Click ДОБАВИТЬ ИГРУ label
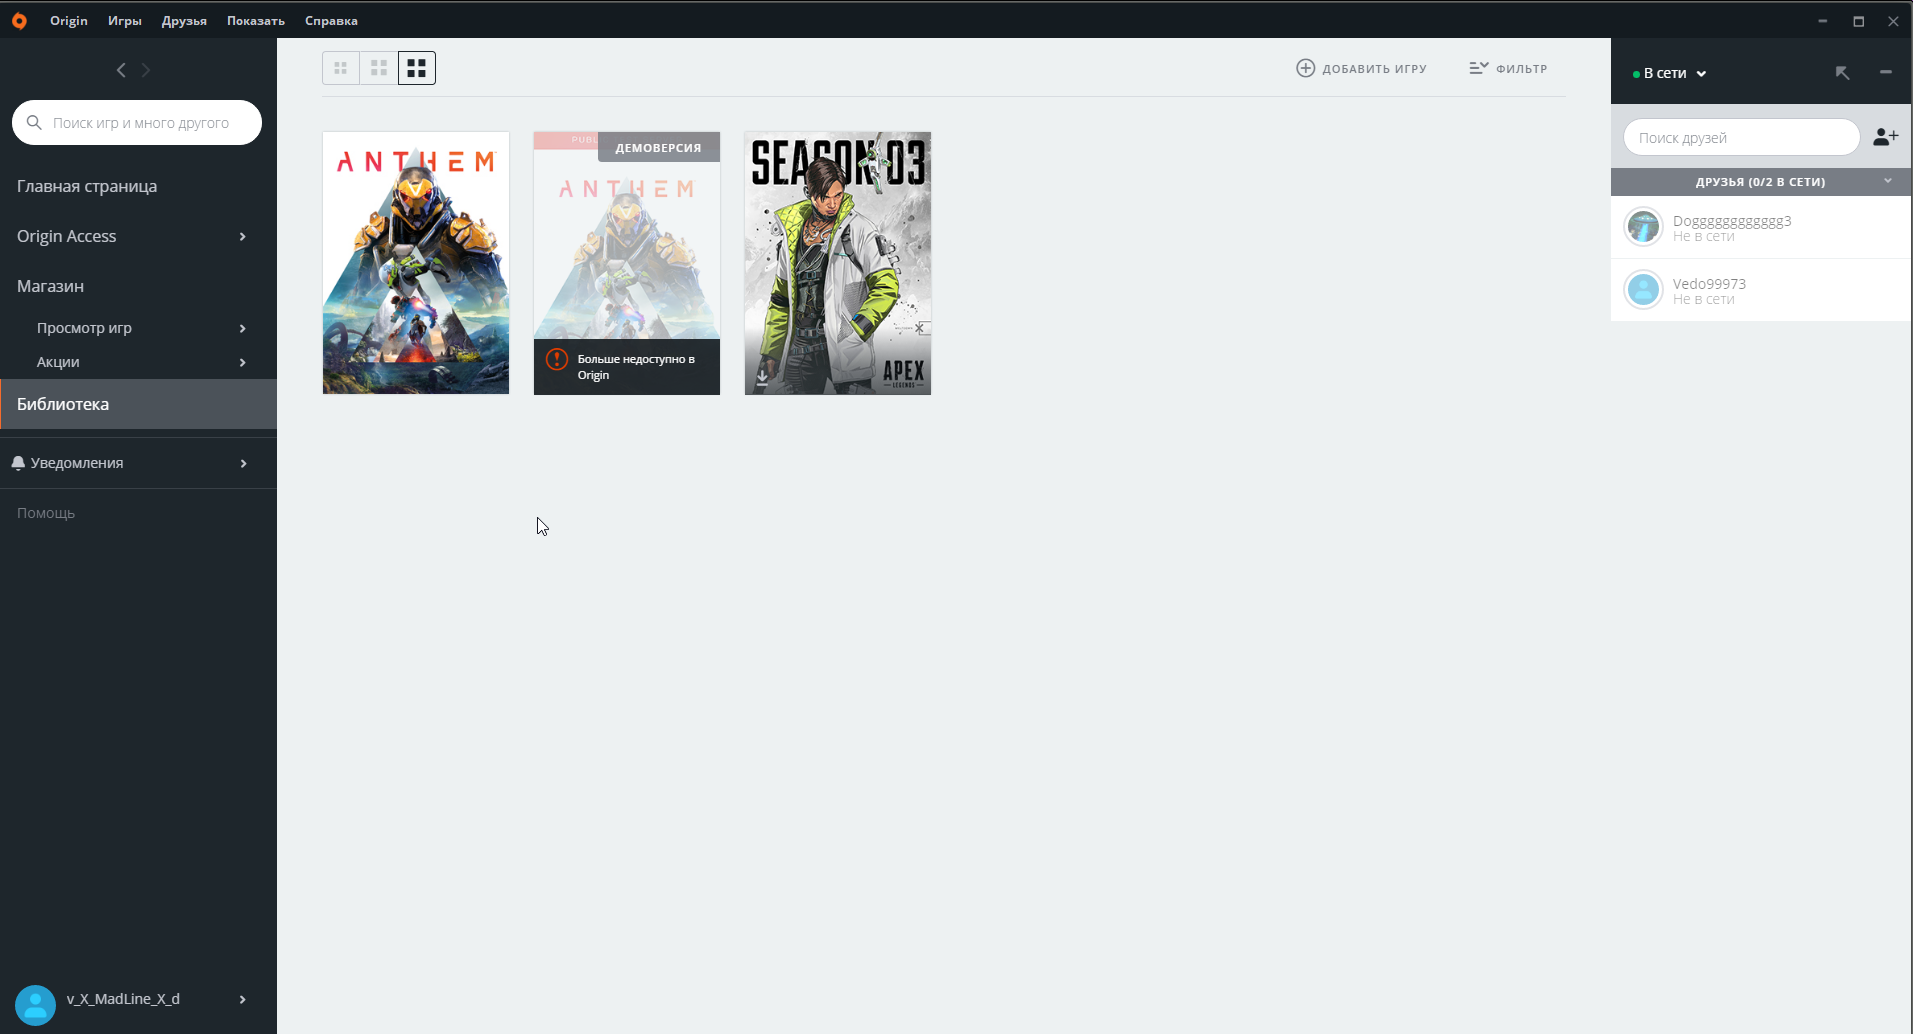The height and width of the screenshot is (1034, 1913). (x=1374, y=69)
